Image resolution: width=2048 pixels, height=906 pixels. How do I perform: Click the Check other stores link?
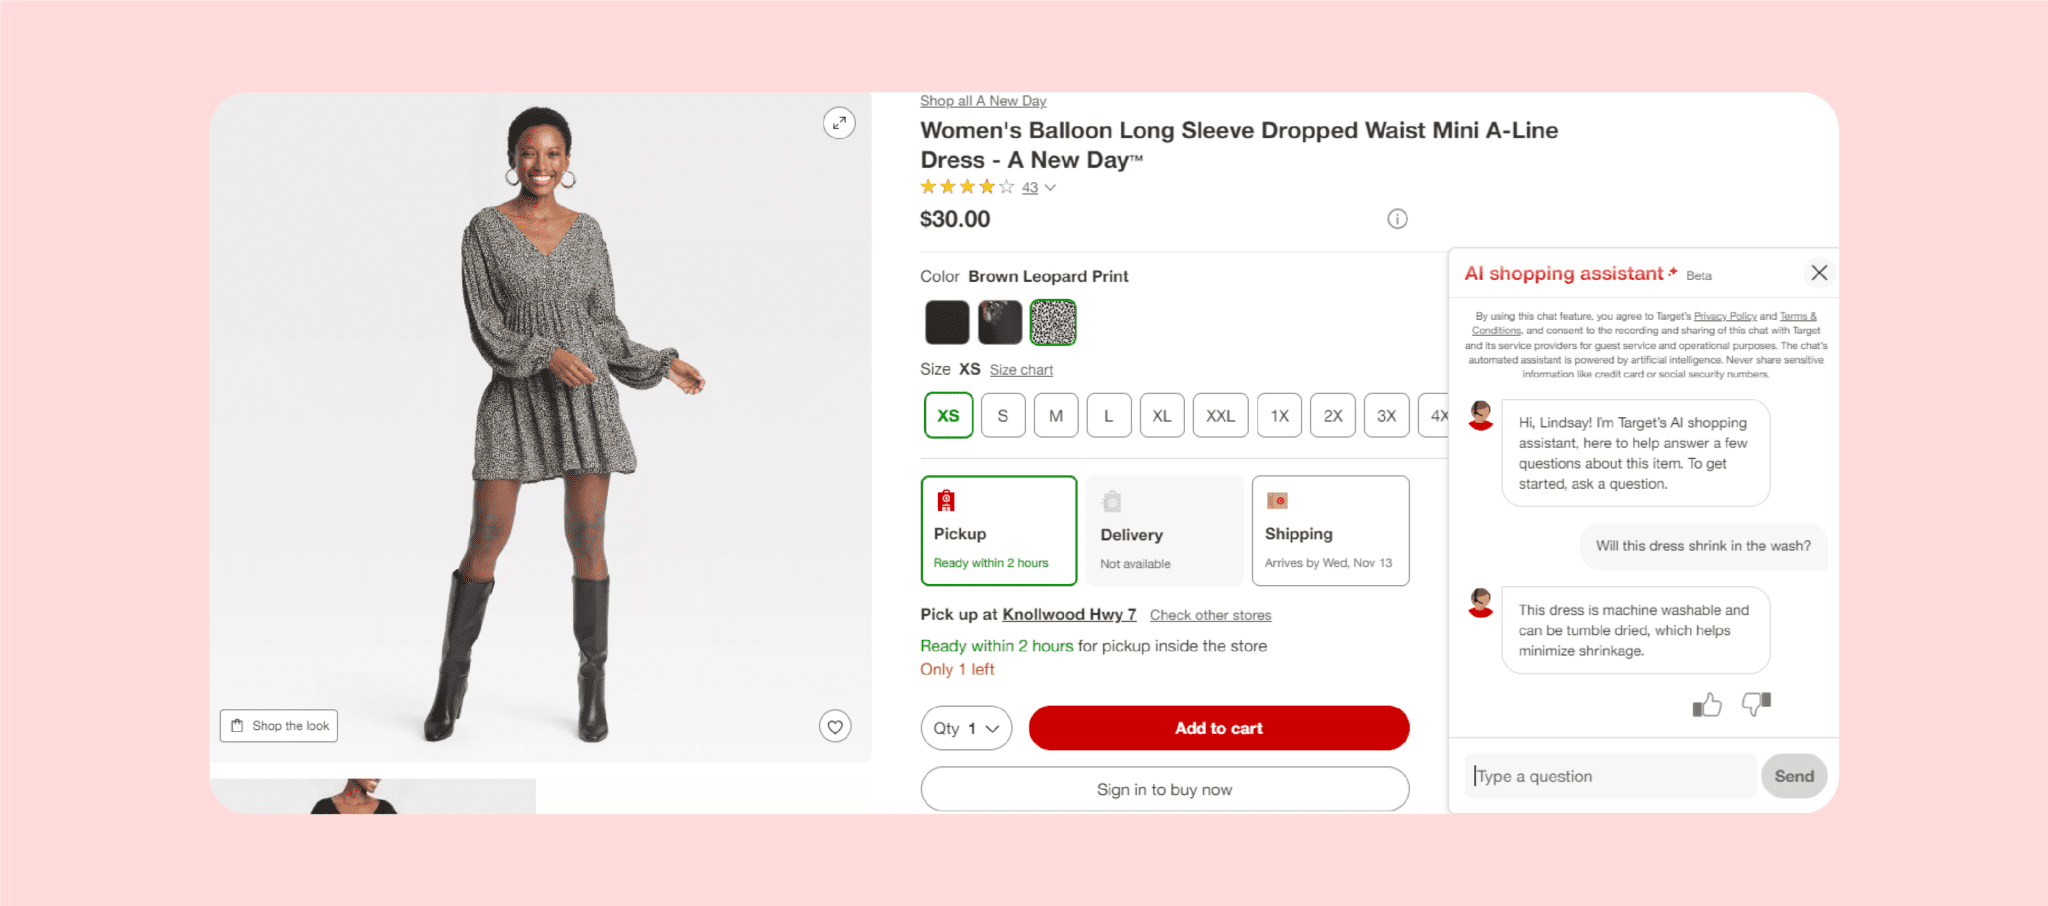click(x=1211, y=614)
